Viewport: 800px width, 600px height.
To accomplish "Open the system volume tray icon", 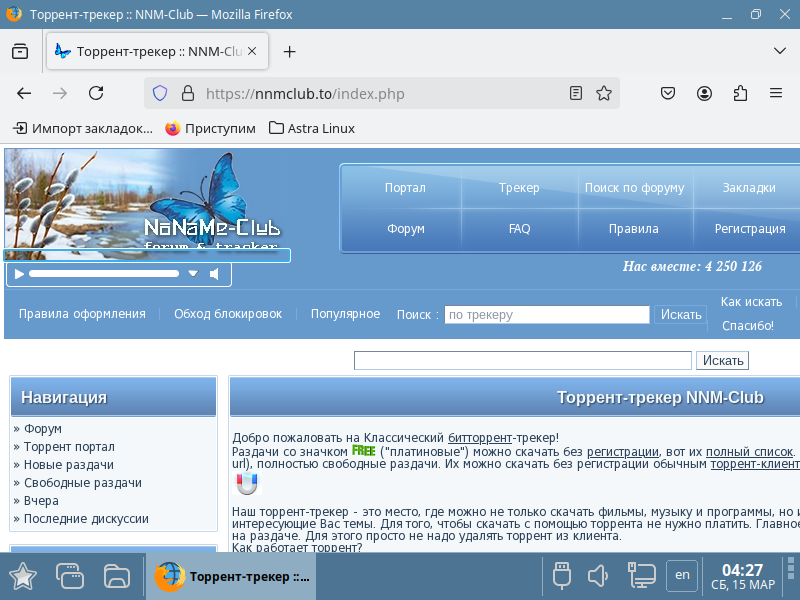I will pos(597,576).
